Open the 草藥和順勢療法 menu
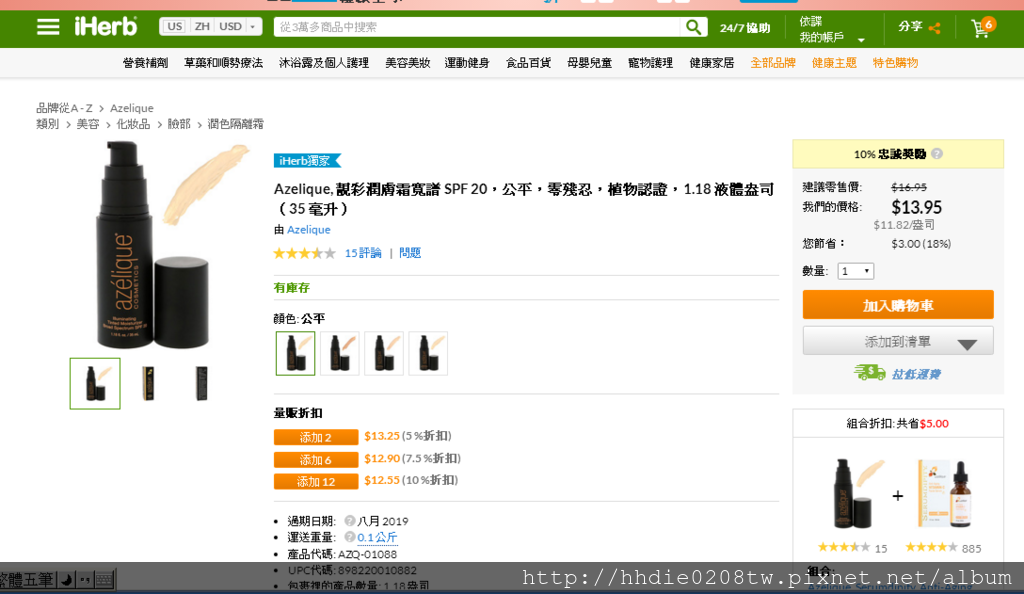 pos(223,63)
